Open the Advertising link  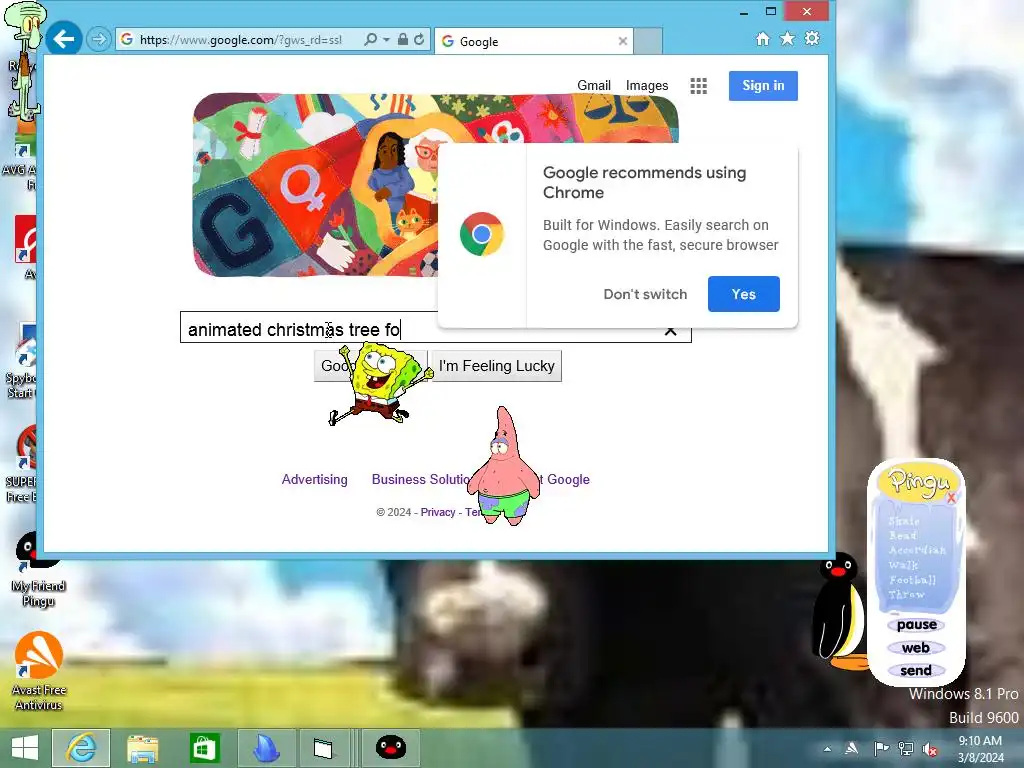pyautogui.click(x=314, y=479)
